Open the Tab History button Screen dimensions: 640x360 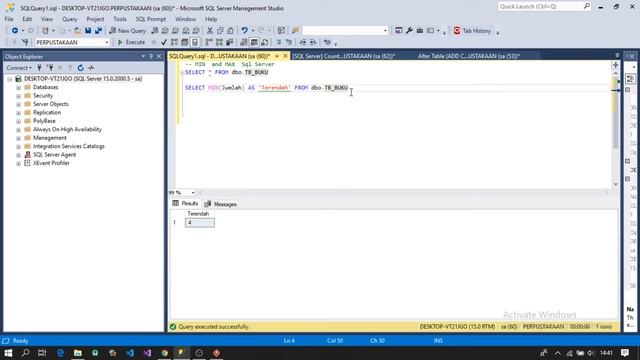pyautogui.click(x=472, y=31)
